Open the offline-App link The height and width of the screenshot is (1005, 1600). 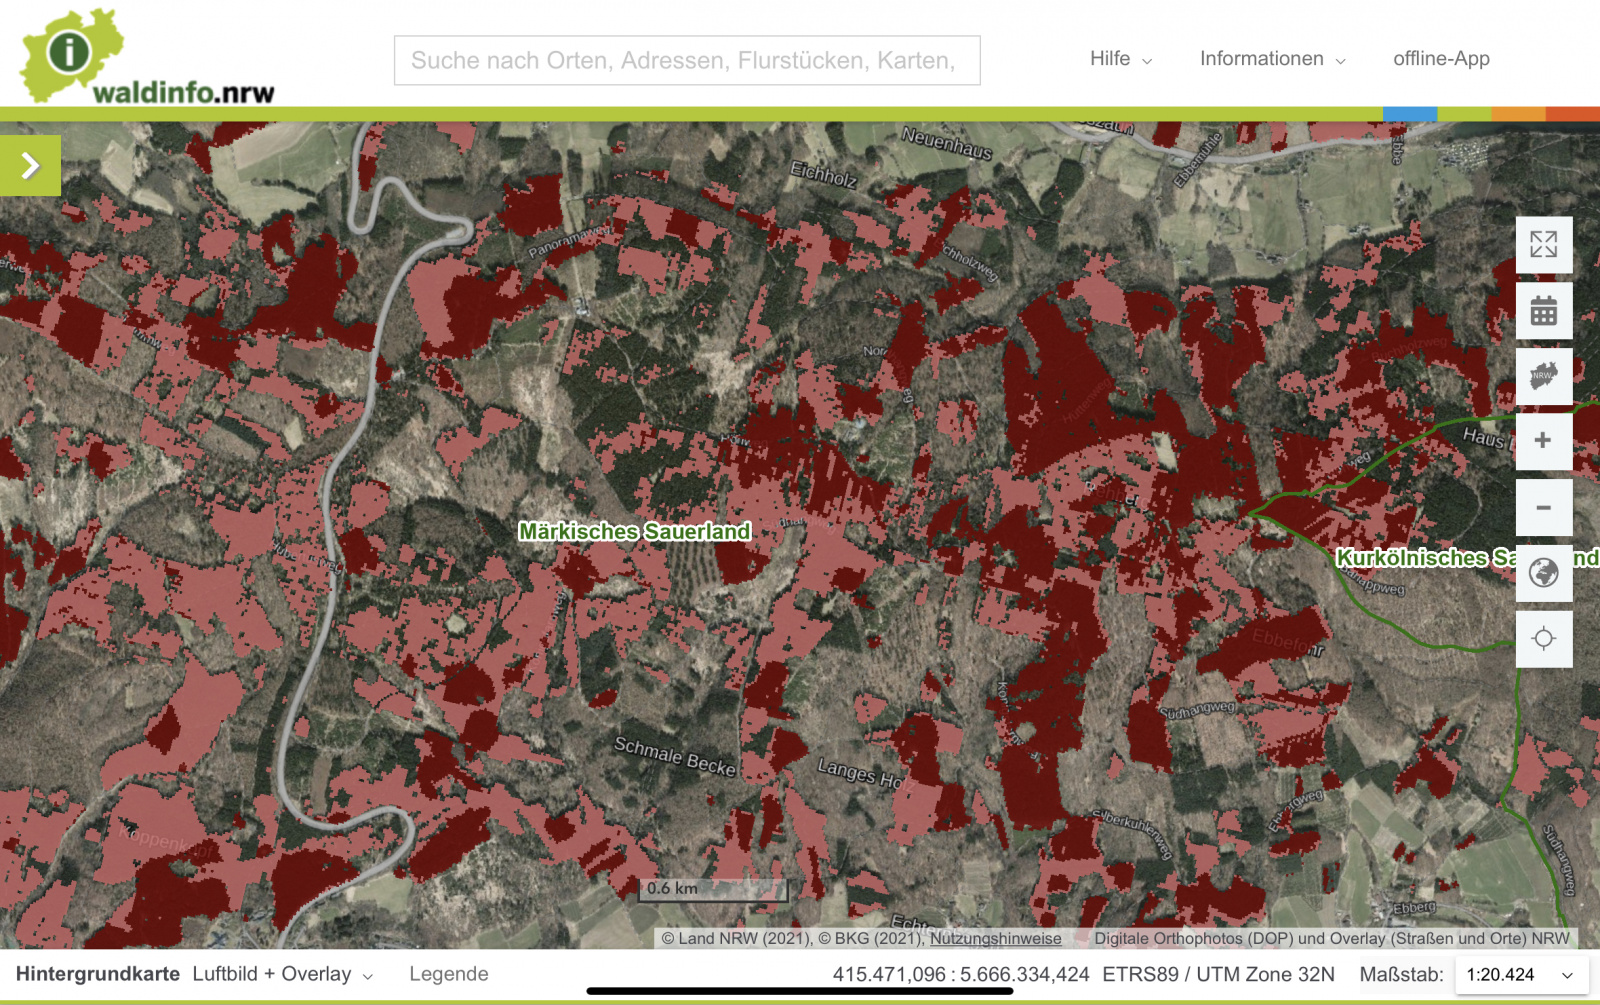(x=1441, y=59)
